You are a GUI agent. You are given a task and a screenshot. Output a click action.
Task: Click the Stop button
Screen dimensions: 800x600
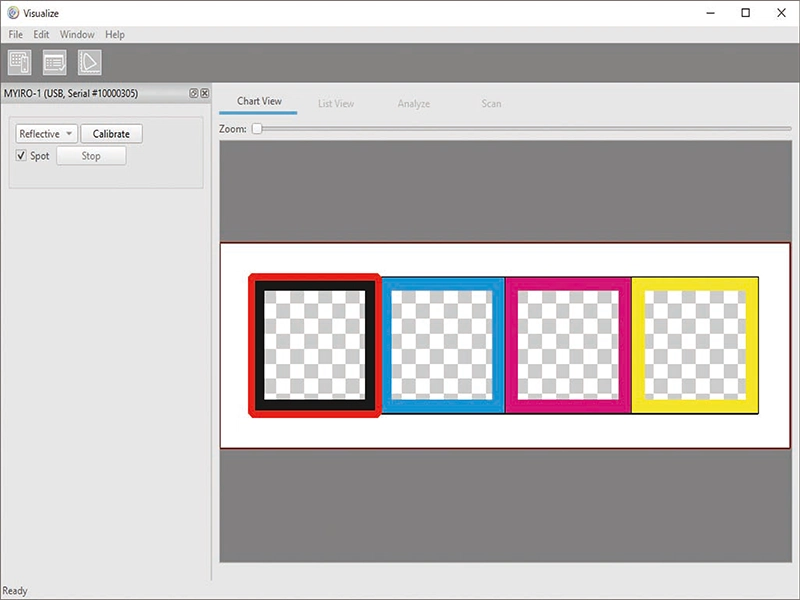[91, 155]
